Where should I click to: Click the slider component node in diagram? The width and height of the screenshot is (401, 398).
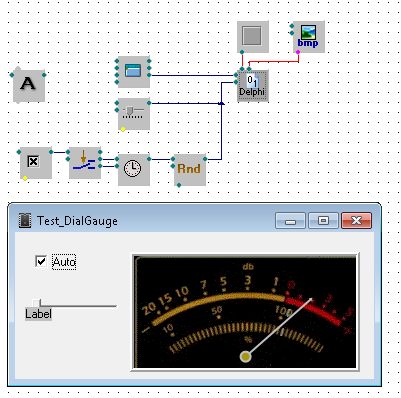(x=134, y=114)
